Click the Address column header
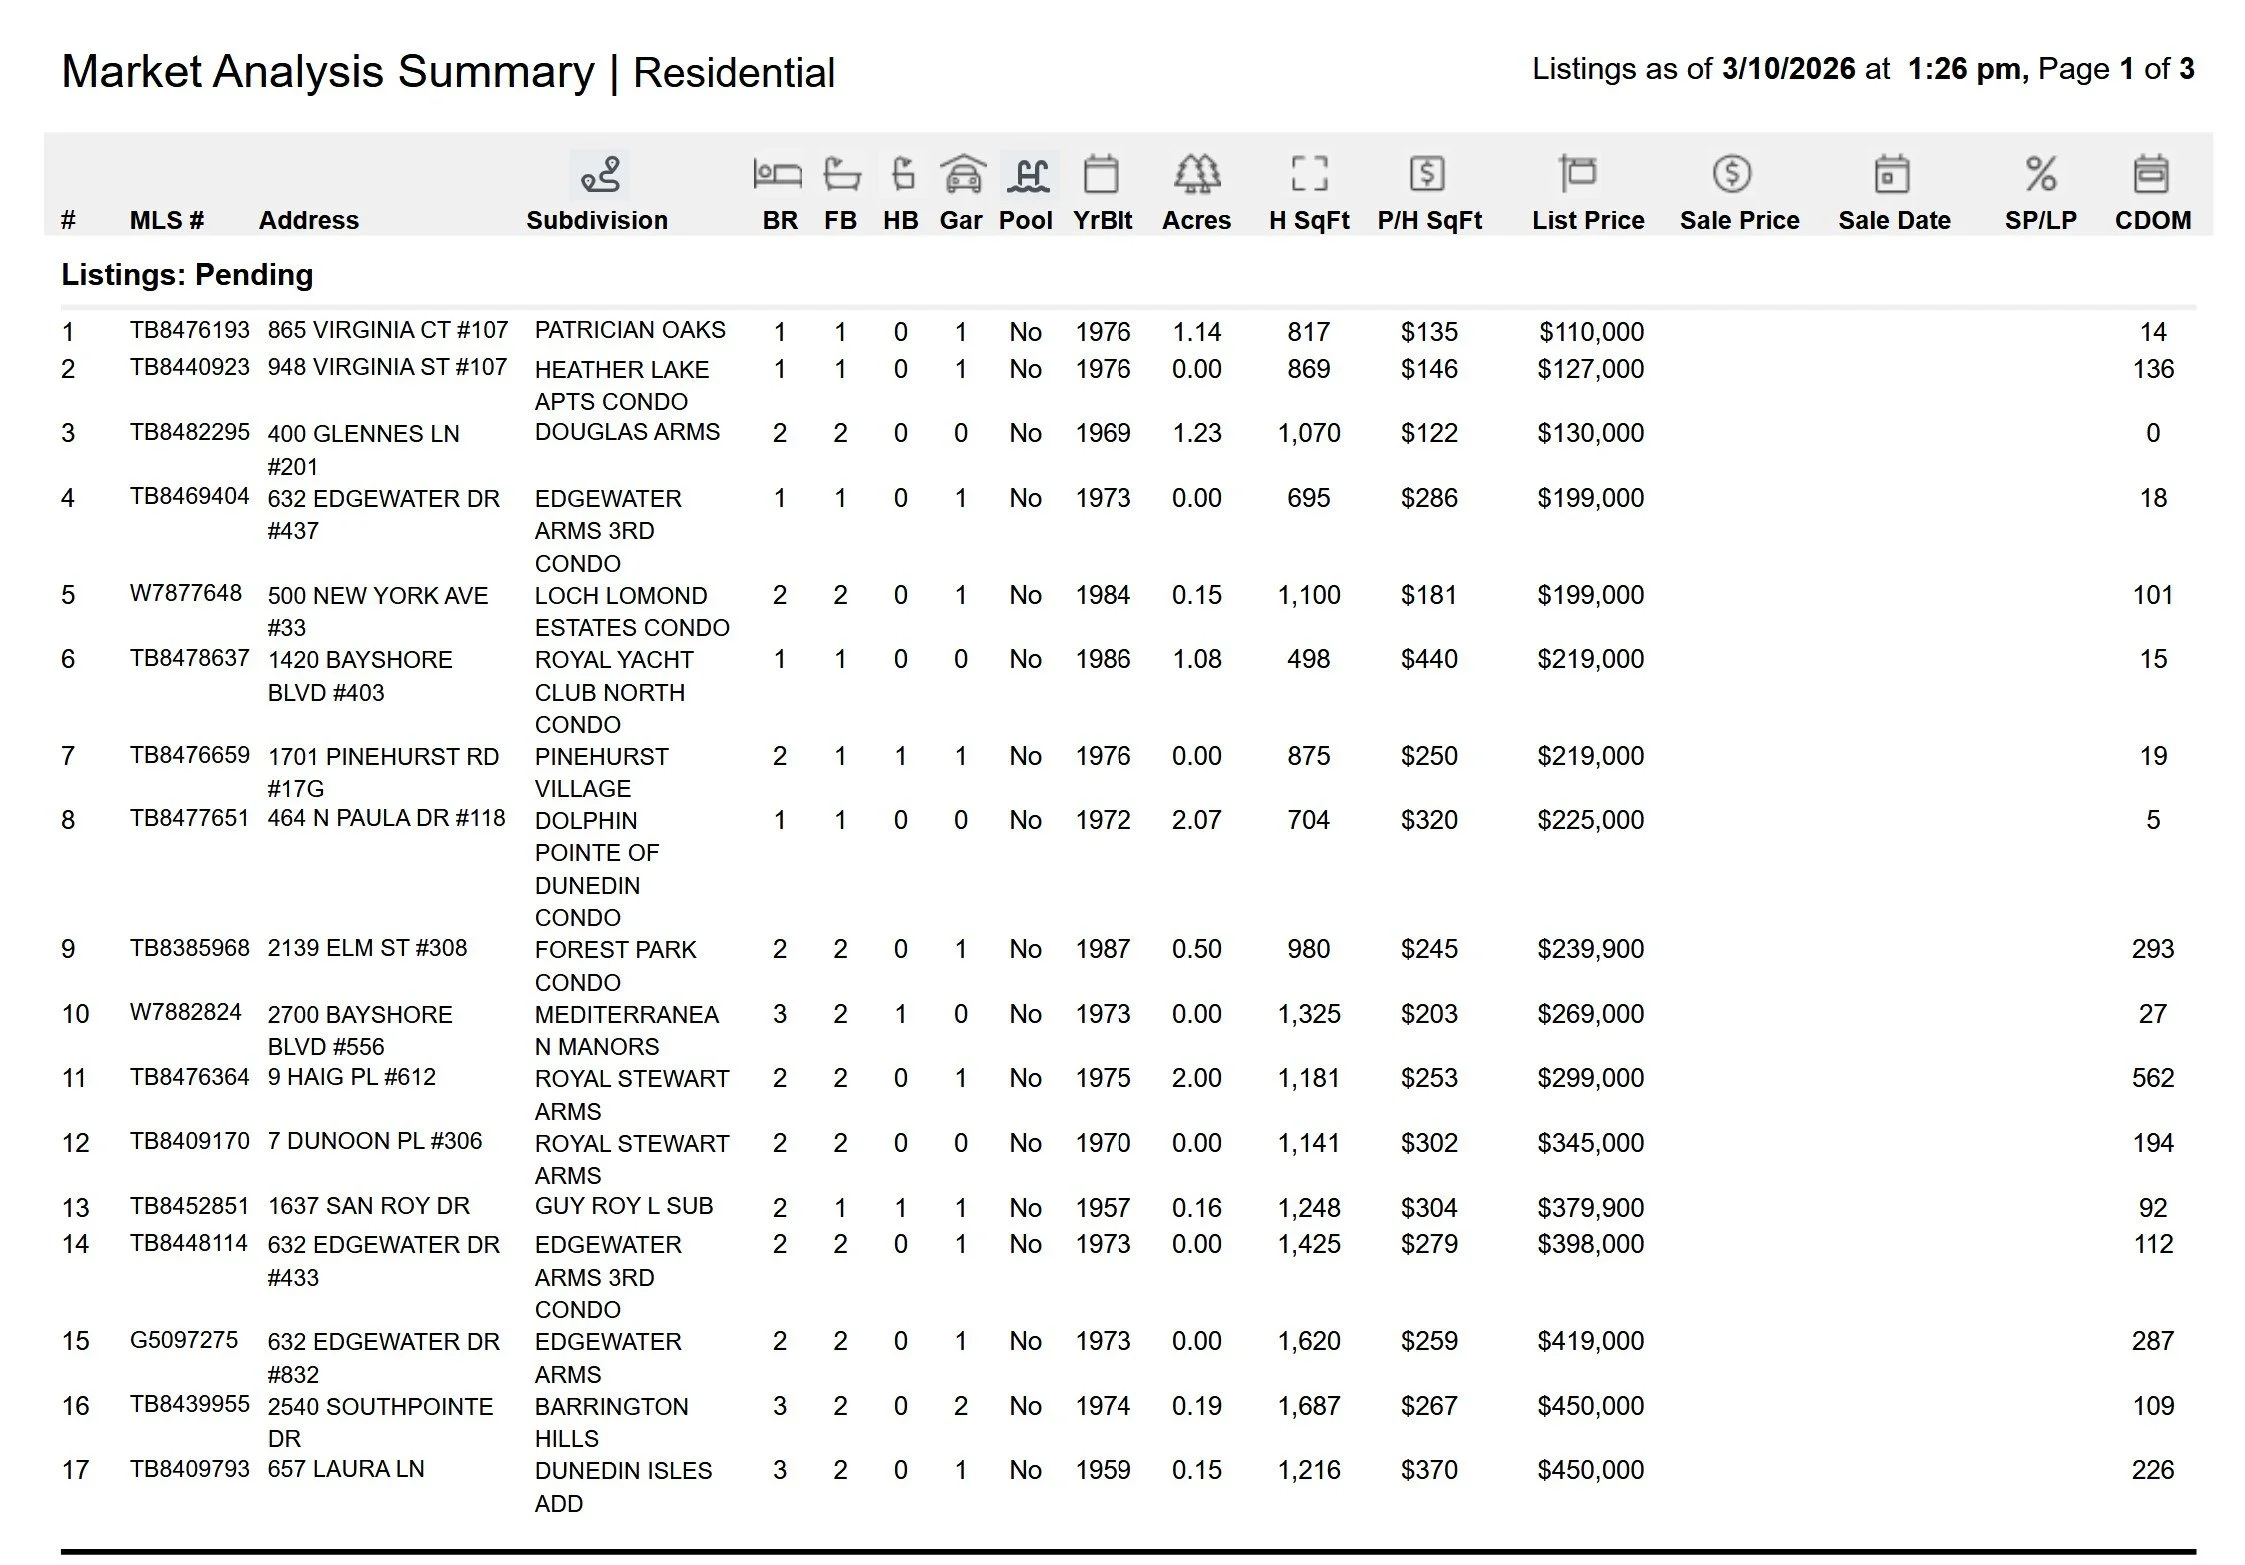Viewport: 2245px width, 1565px height. click(308, 220)
